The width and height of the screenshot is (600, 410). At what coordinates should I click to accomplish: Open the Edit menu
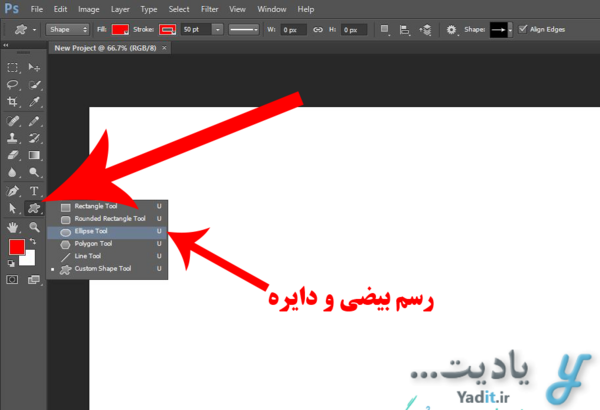coord(60,9)
